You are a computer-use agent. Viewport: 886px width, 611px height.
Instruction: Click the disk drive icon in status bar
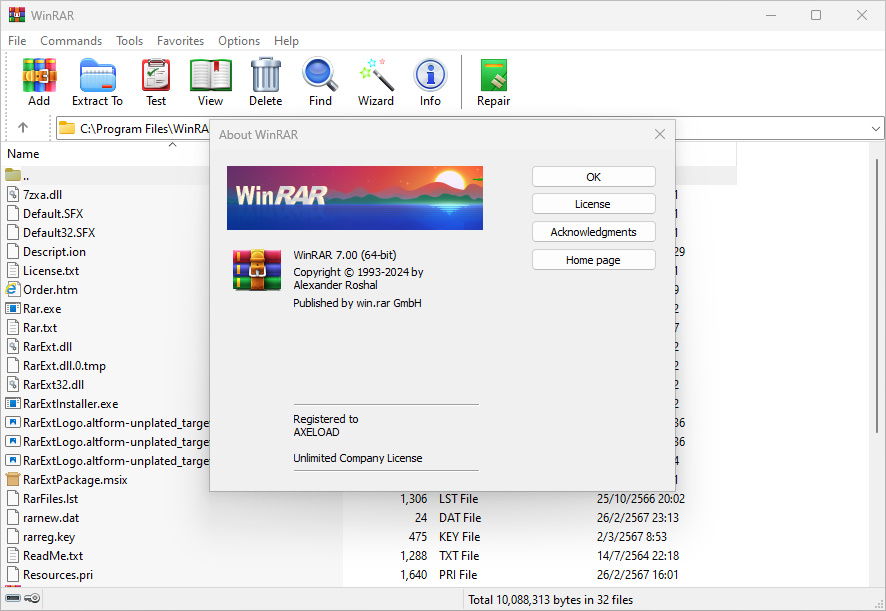click(12, 598)
